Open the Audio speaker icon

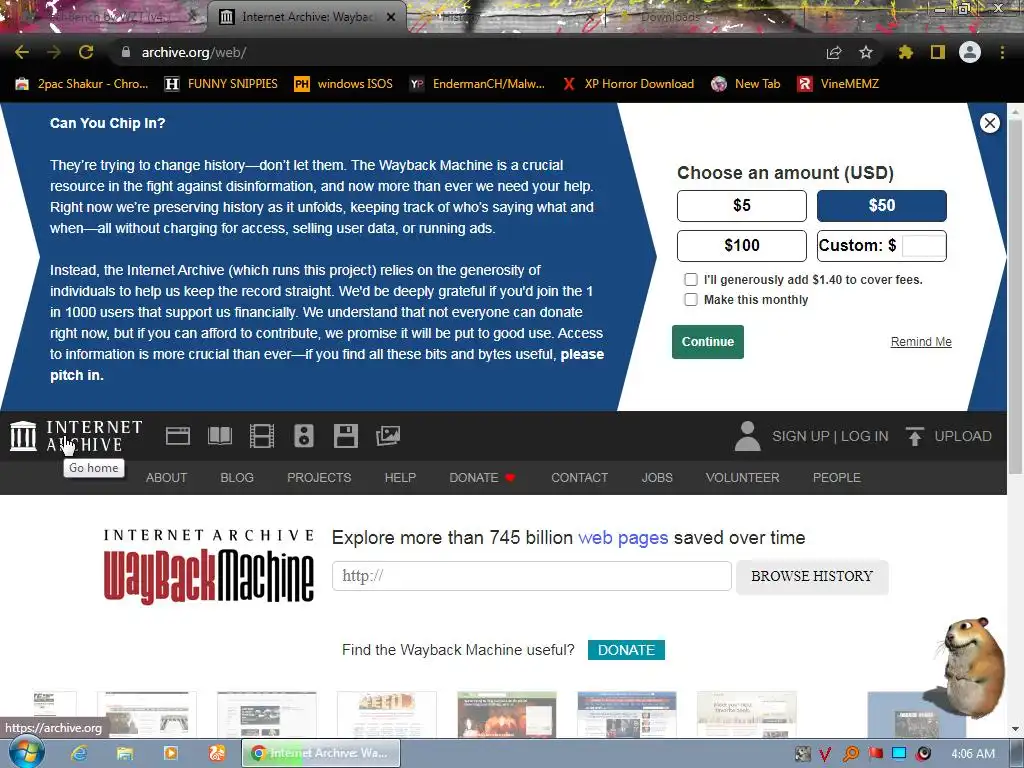[304, 436]
